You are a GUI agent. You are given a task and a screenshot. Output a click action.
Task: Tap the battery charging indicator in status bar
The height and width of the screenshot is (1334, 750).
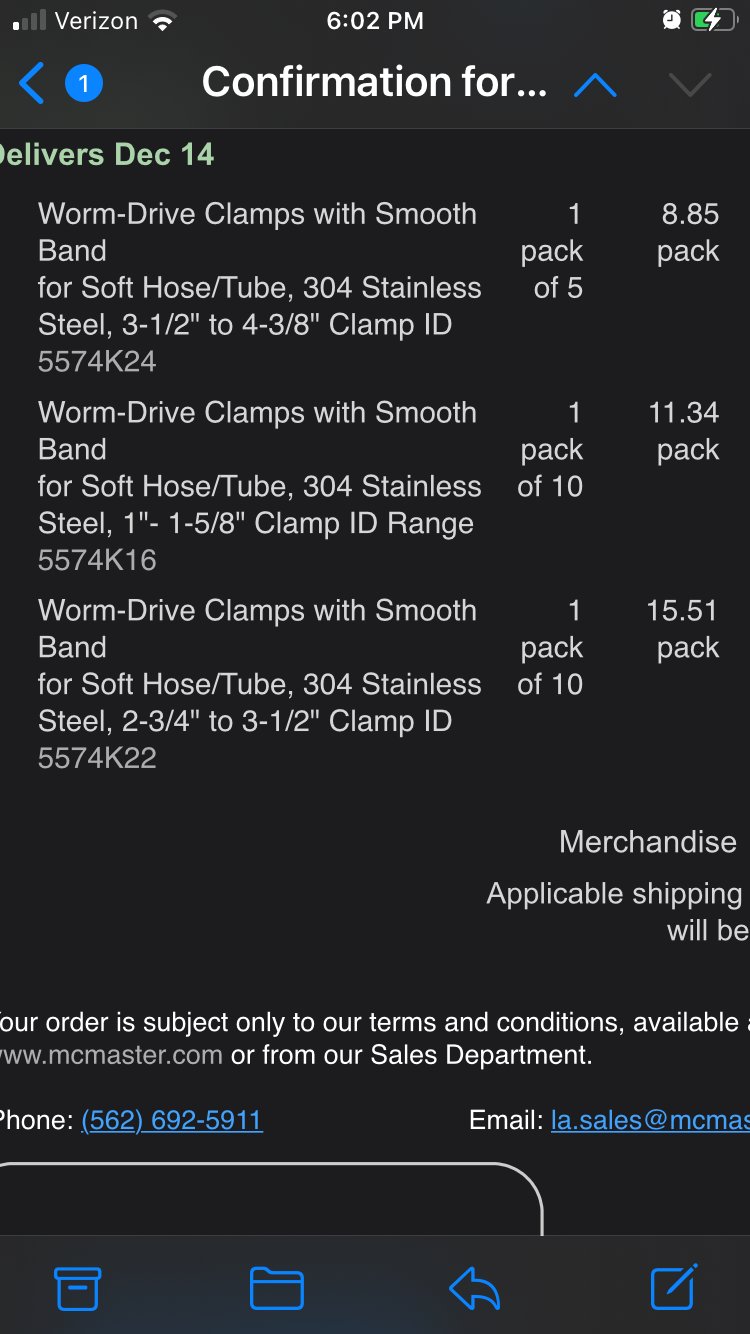click(x=713, y=21)
